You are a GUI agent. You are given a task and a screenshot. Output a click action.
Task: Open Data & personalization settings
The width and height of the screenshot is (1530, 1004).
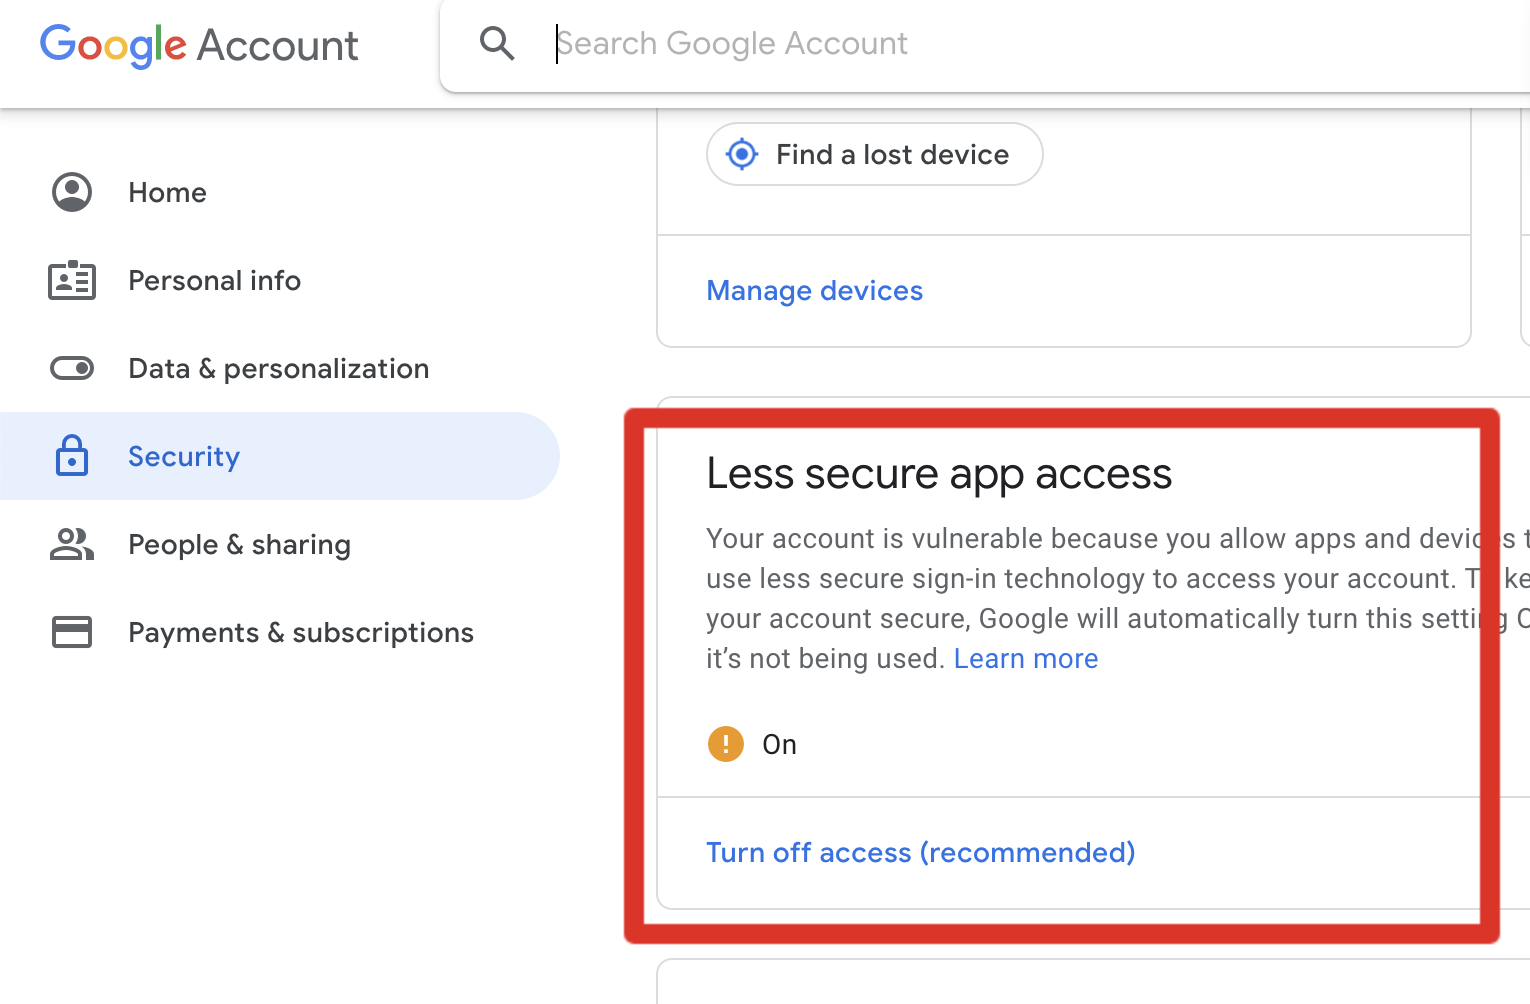278,368
